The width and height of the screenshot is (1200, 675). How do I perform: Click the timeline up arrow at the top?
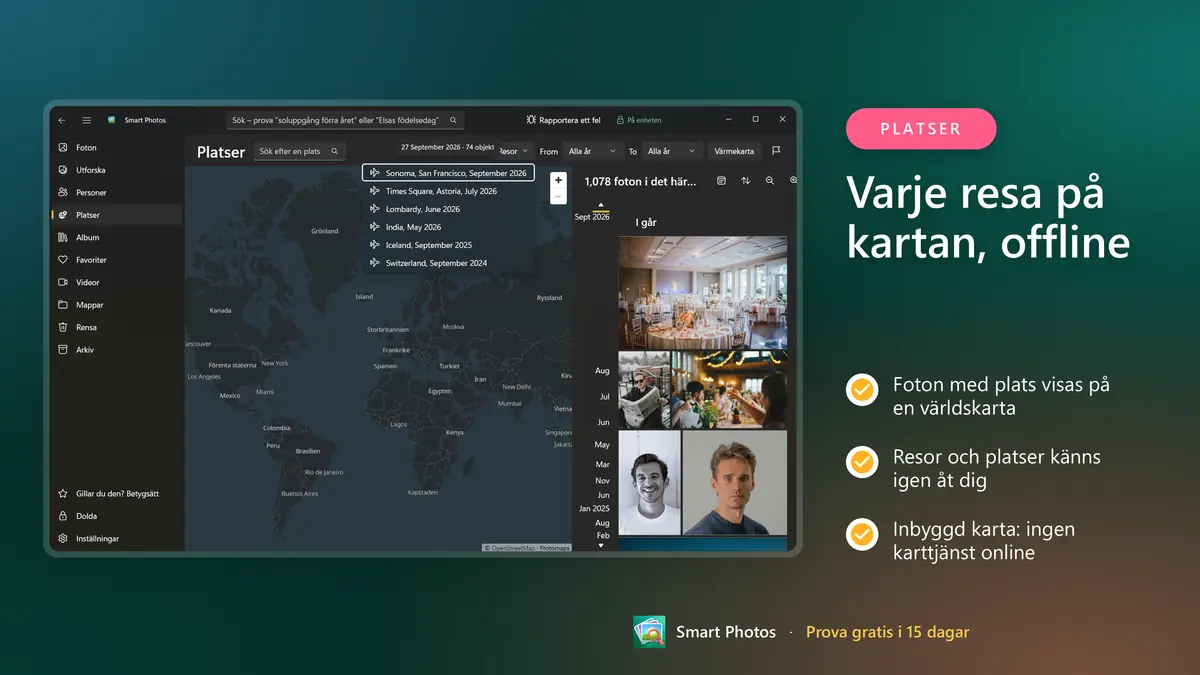(601, 205)
